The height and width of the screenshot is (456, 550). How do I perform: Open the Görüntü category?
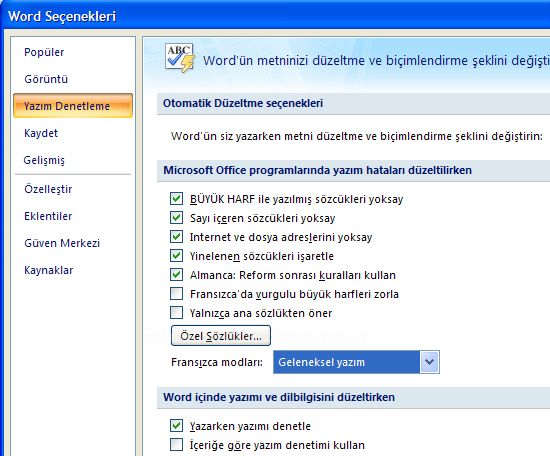pyautogui.click(x=46, y=79)
